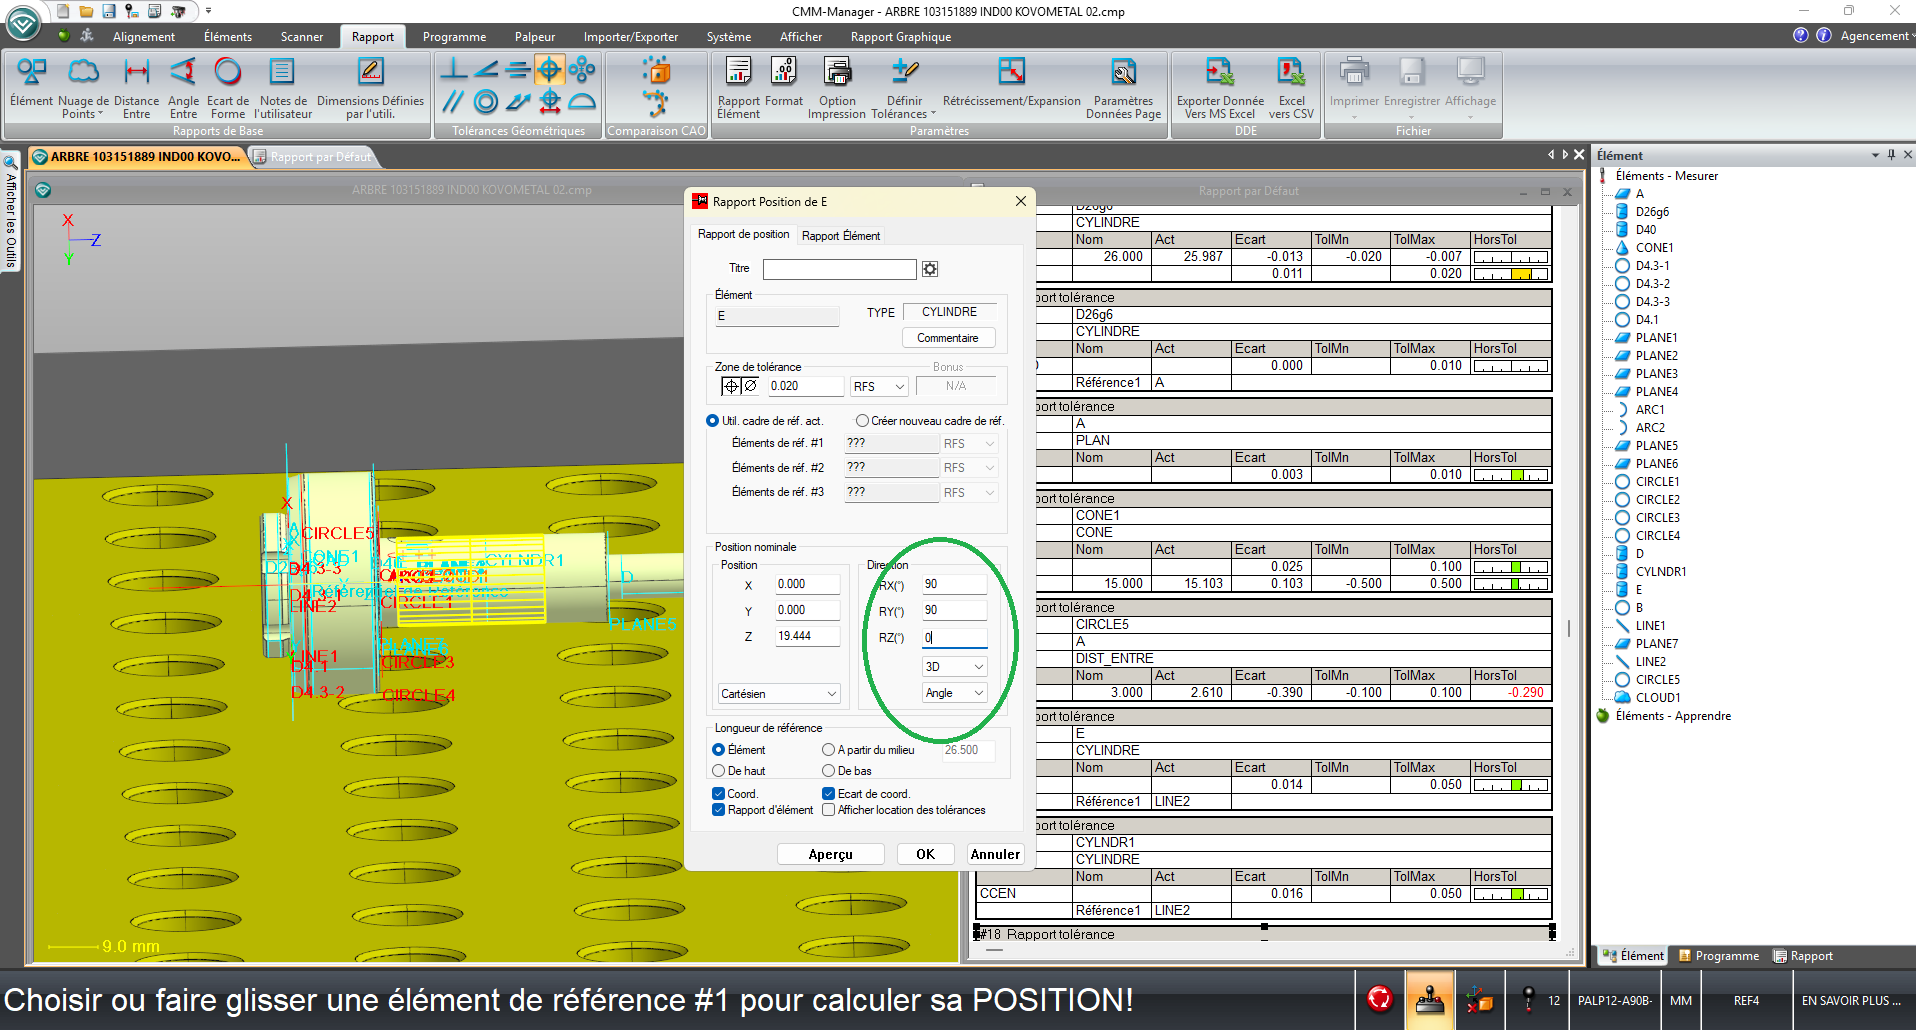Click Exporter Donnée Vers MS Excel

click(x=1220, y=88)
